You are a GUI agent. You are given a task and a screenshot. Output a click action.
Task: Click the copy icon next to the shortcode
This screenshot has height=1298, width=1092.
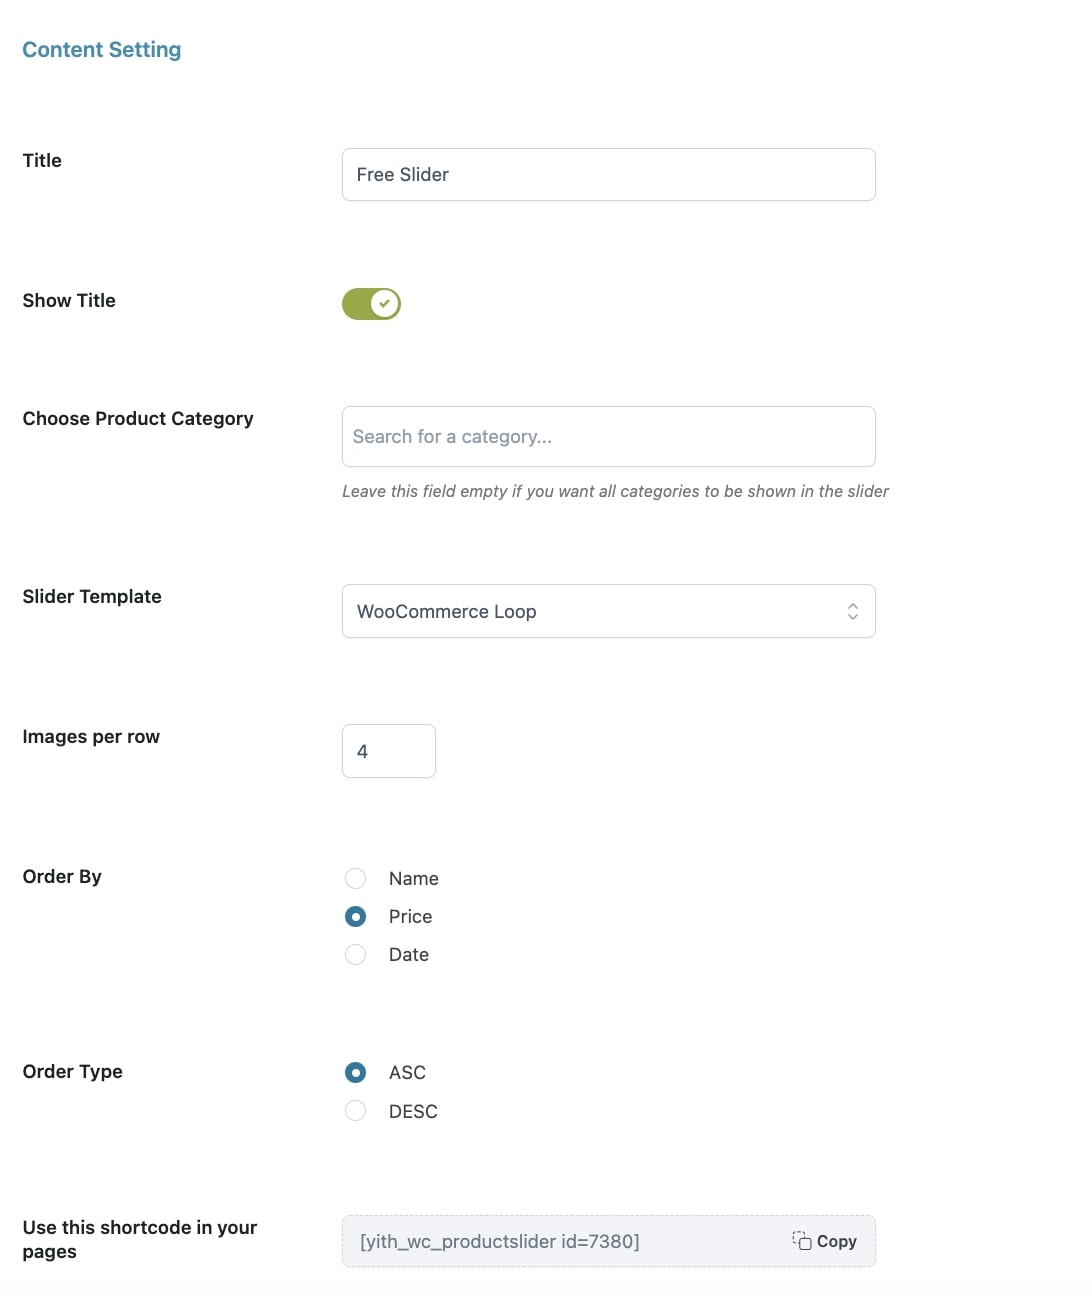click(x=802, y=1240)
